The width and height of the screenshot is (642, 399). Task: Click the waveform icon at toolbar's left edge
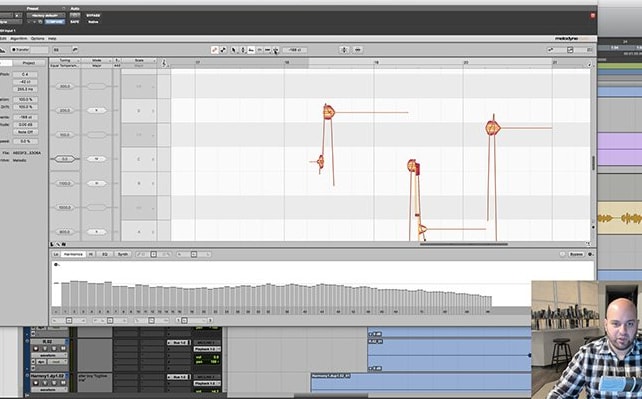2,50
